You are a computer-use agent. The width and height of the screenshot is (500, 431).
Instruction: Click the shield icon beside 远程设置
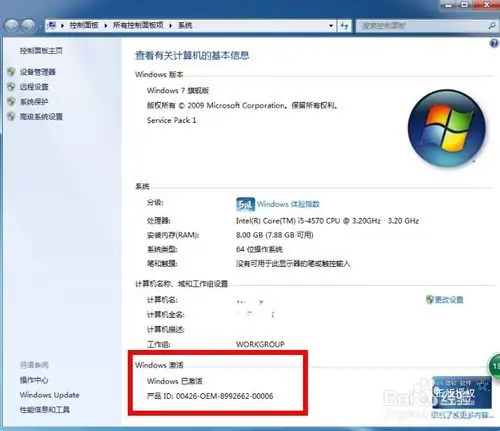[11, 87]
